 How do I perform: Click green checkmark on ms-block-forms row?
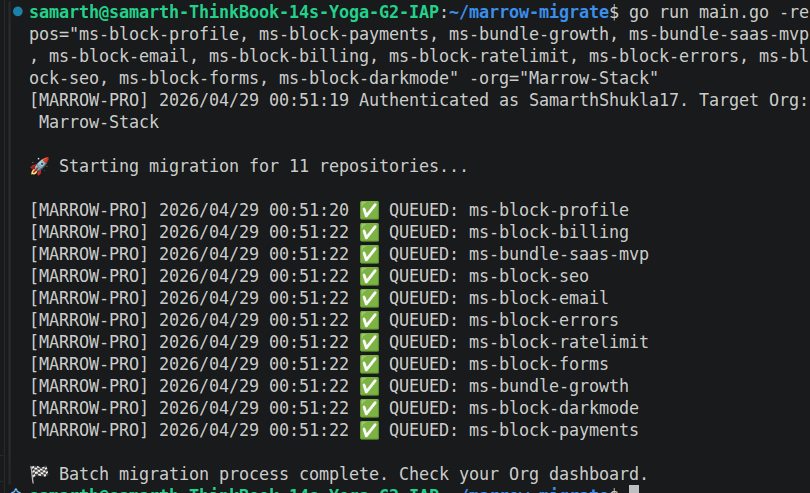coord(369,364)
